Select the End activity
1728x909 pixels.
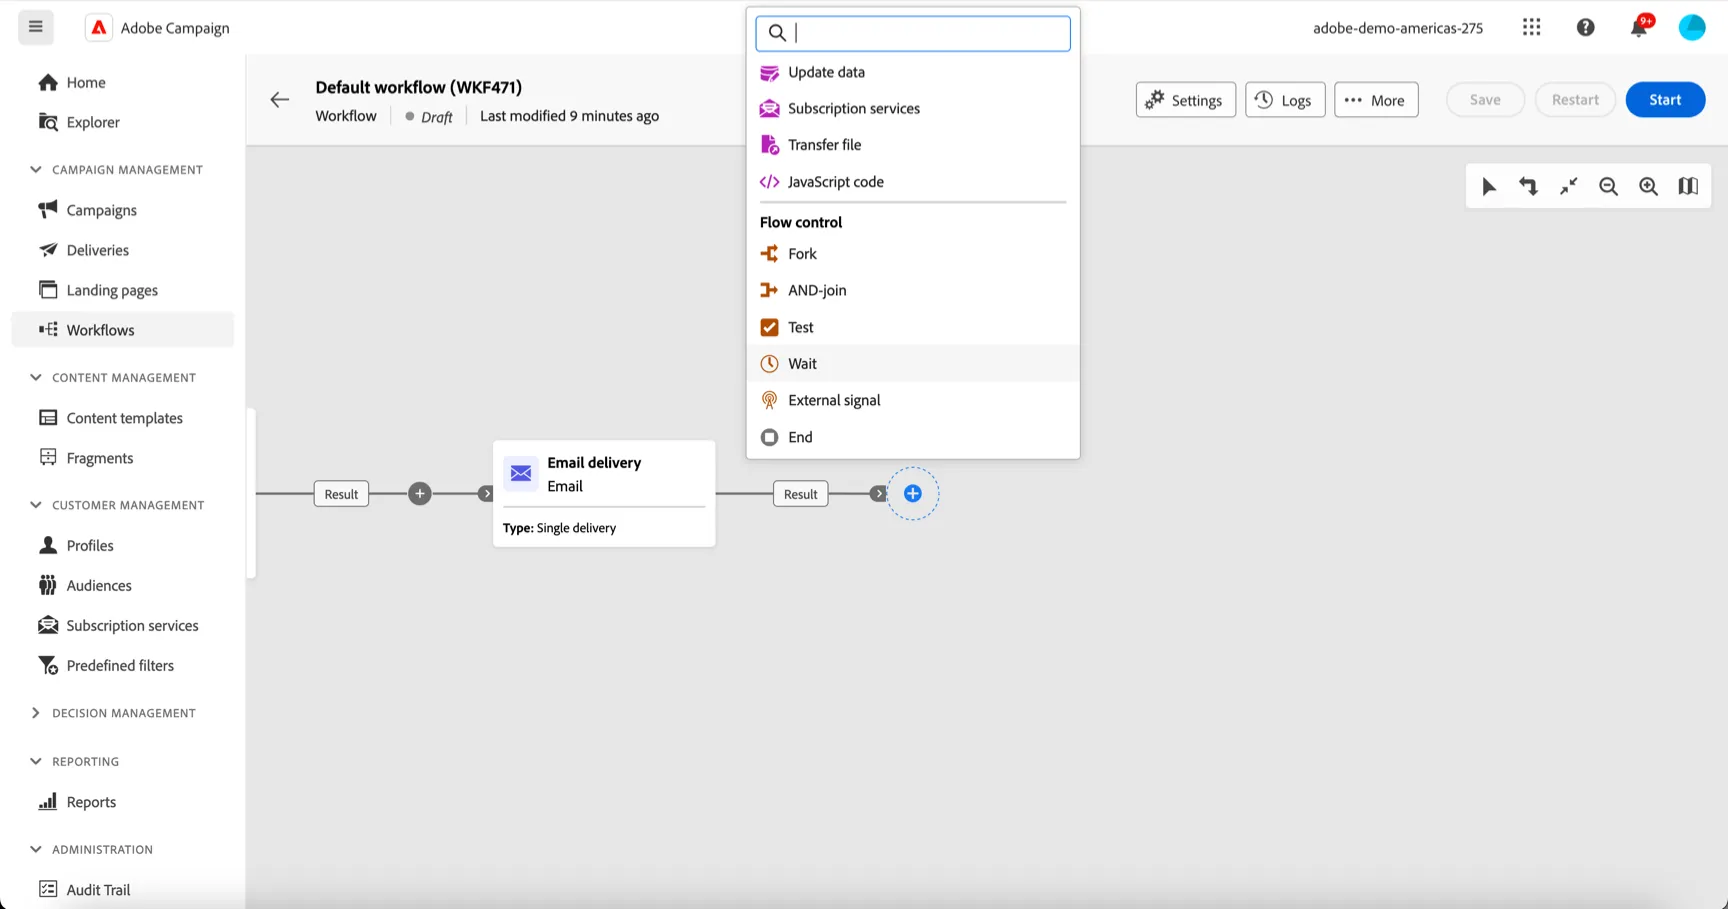[913, 437]
